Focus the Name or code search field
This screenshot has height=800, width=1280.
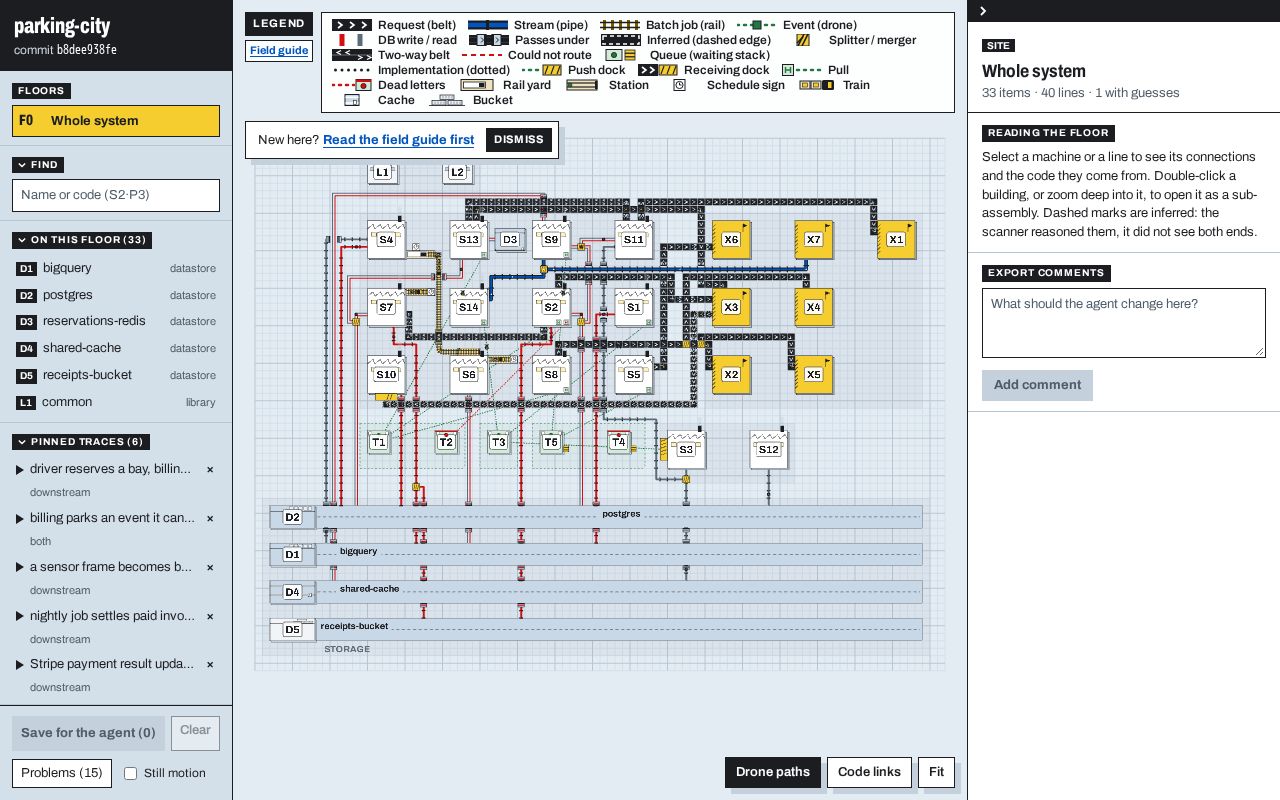point(116,195)
